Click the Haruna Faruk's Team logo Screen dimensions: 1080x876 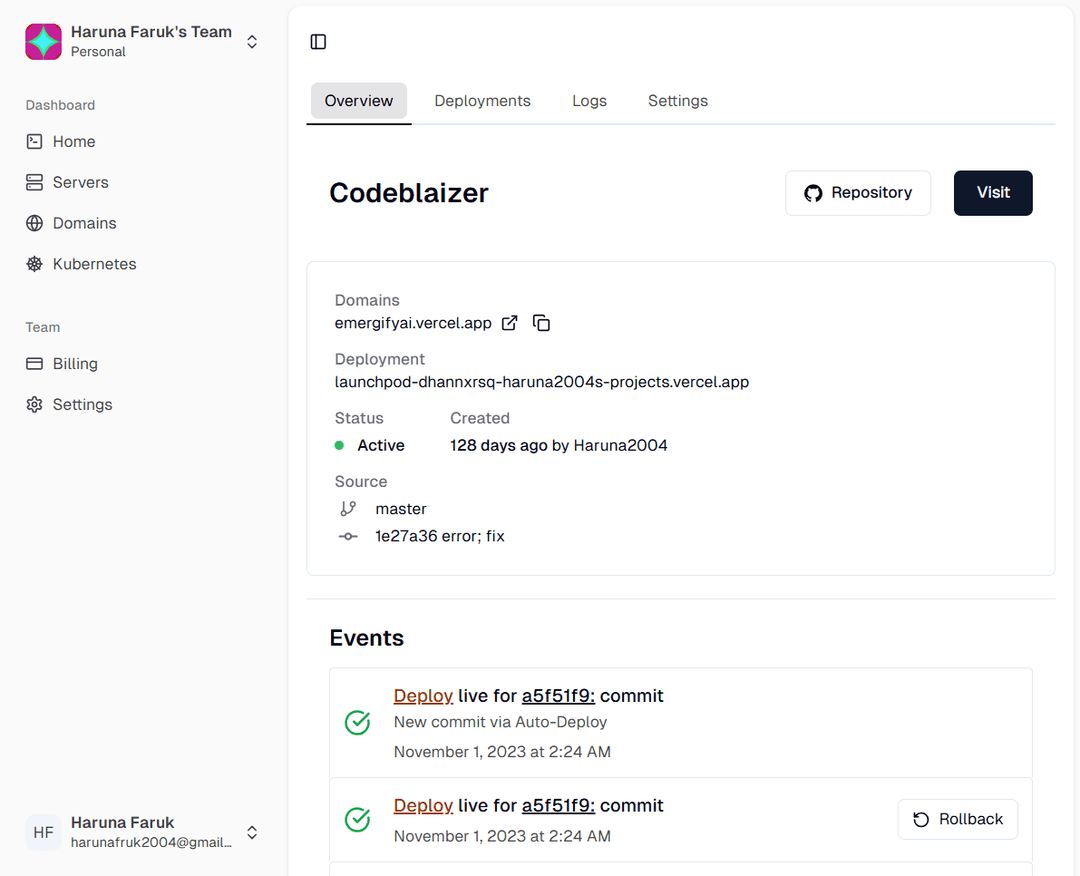(43, 41)
